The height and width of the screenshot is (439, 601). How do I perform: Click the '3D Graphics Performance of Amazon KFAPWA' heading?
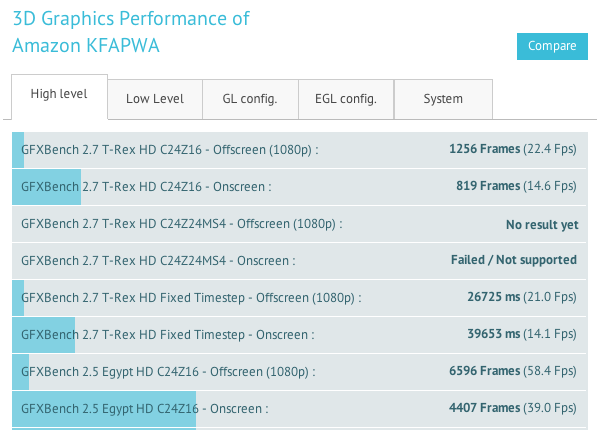[131, 32]
